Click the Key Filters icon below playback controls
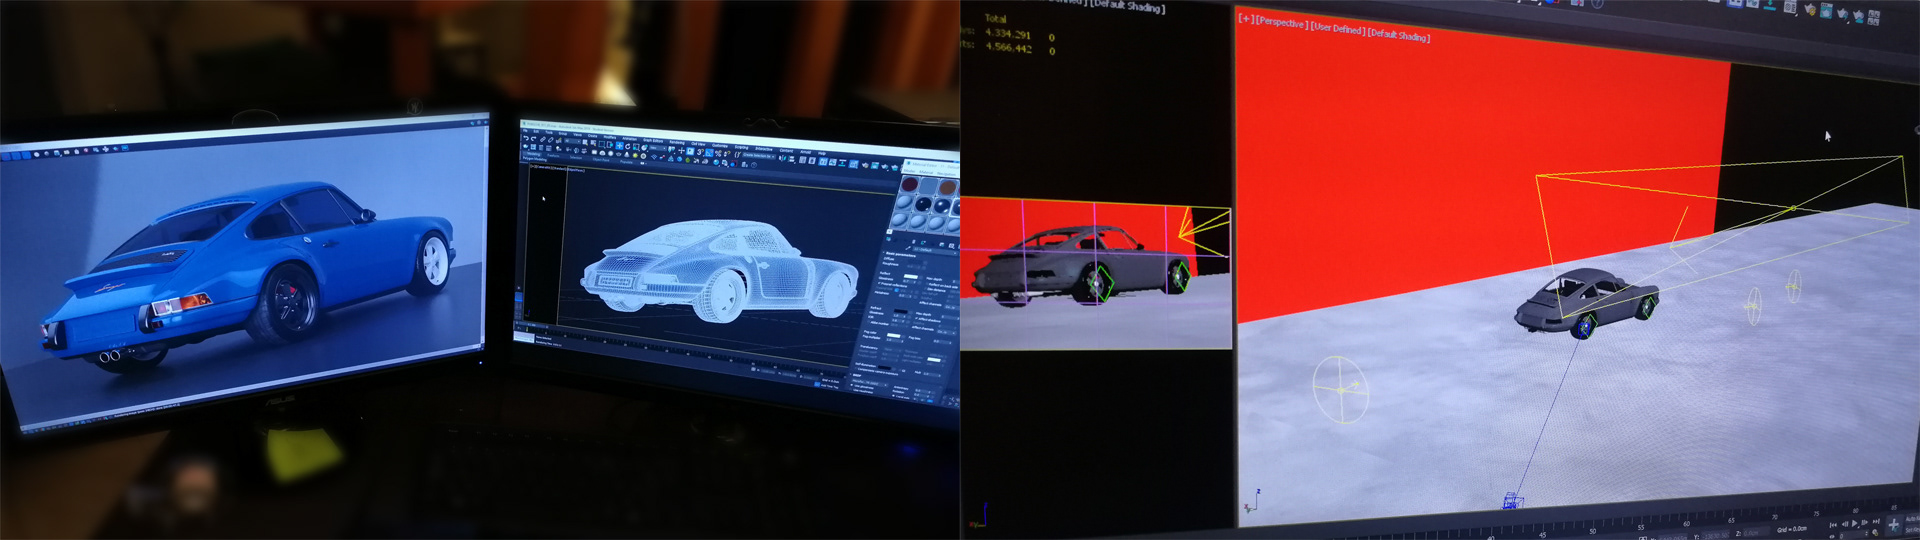The image size is (1920, 540). pos(1875,533)
